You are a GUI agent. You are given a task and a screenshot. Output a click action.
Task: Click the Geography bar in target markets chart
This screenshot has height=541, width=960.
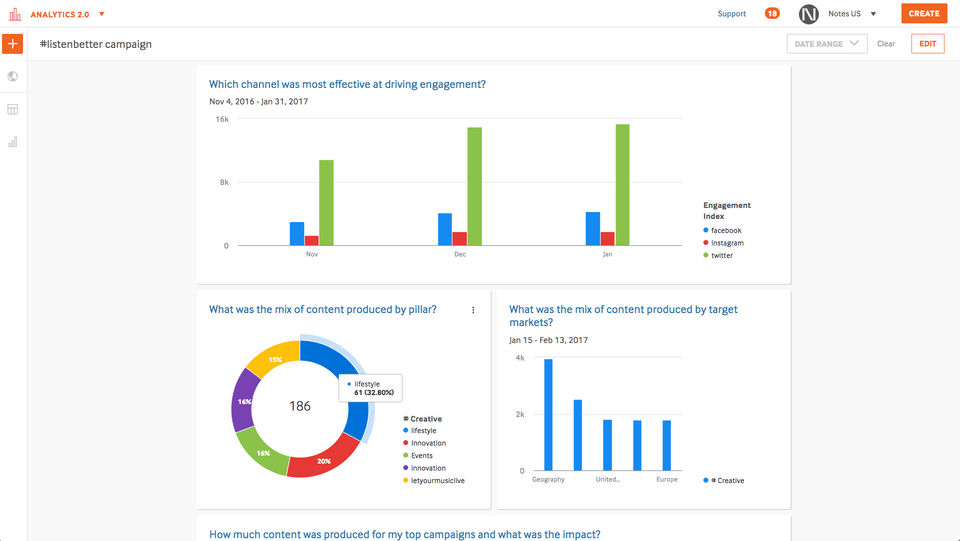coord(549,414)
